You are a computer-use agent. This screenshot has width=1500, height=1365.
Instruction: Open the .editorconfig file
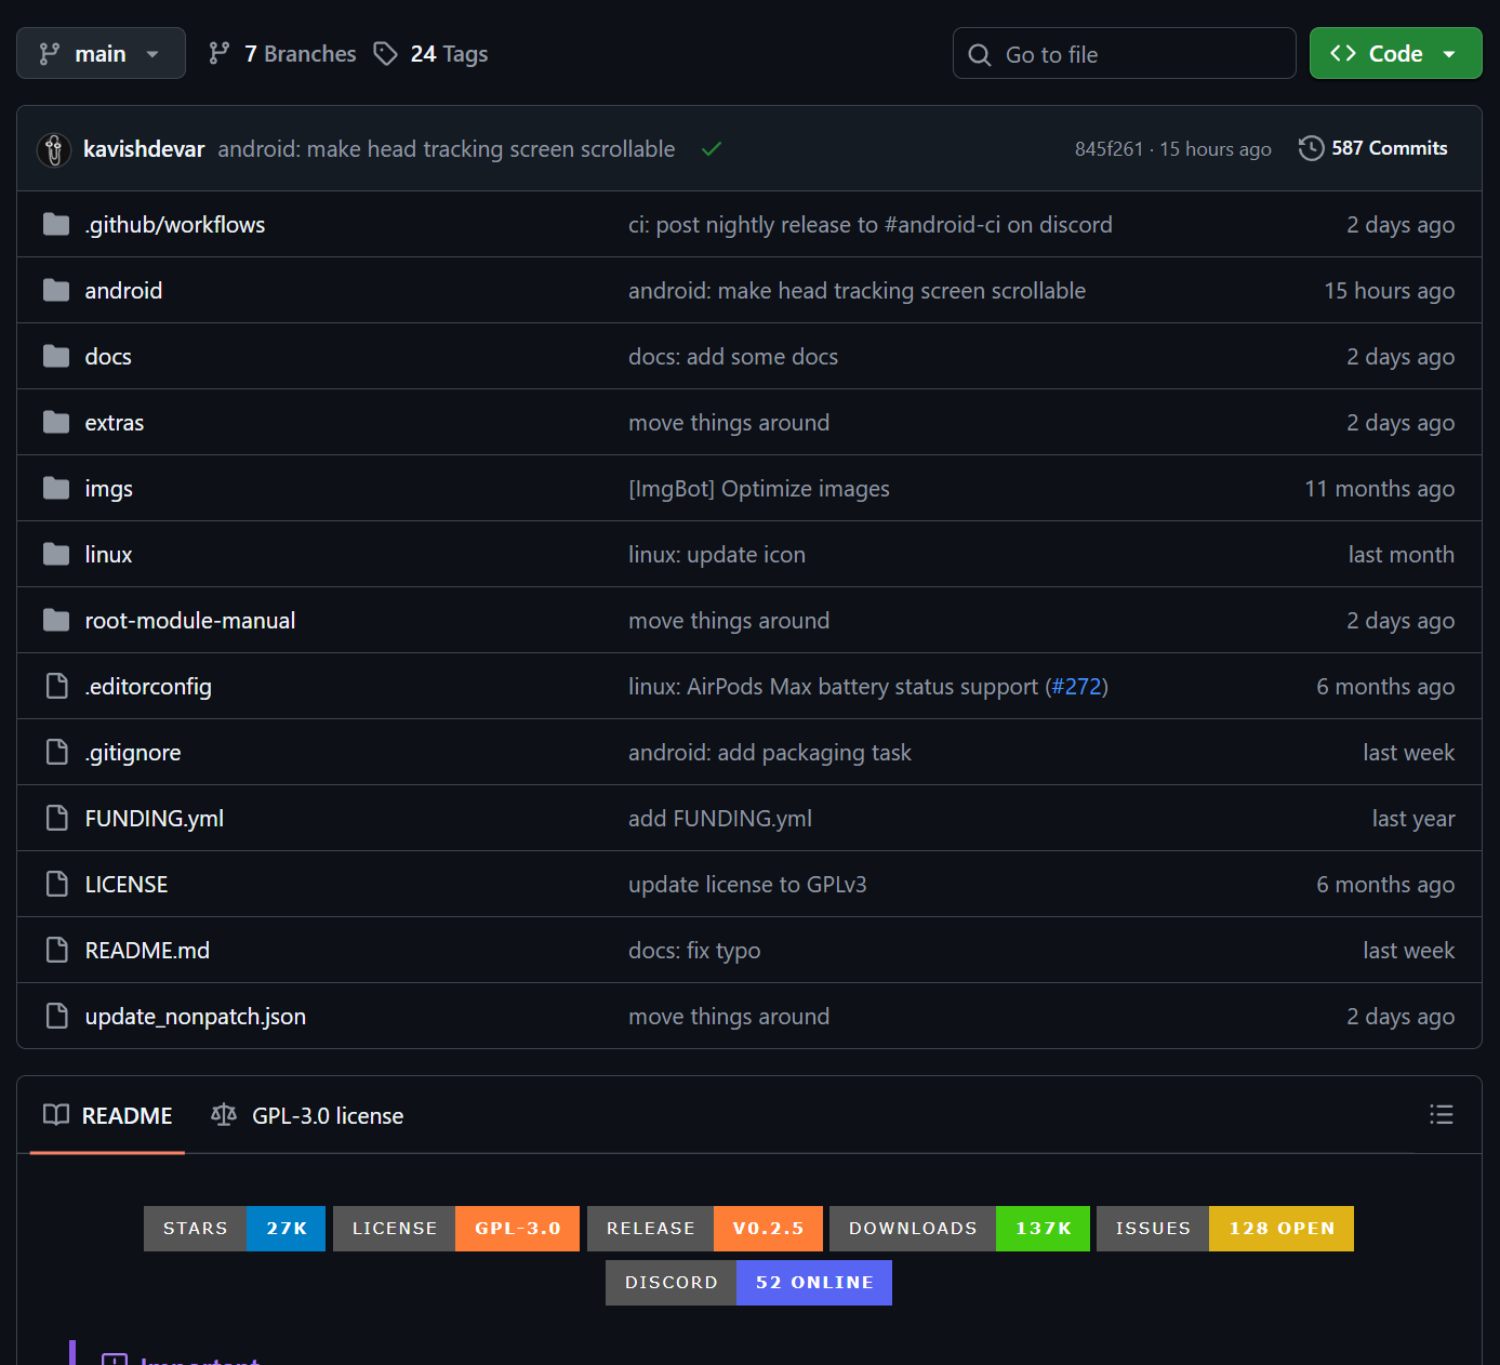pos(148,687)
